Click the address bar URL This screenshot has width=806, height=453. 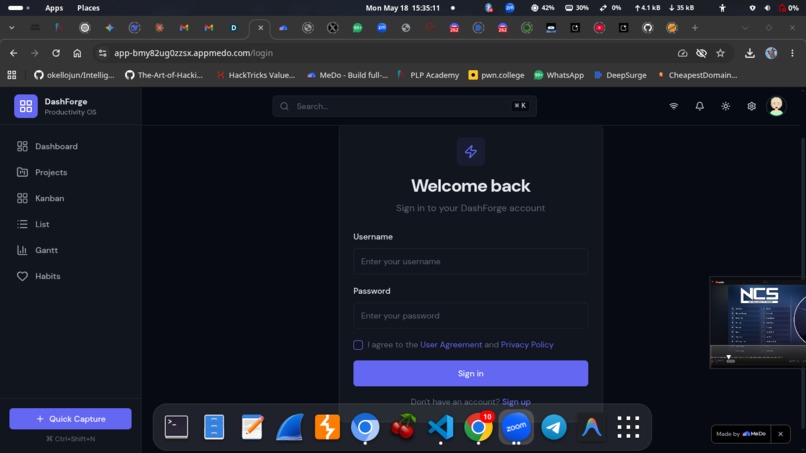[193, 53]
